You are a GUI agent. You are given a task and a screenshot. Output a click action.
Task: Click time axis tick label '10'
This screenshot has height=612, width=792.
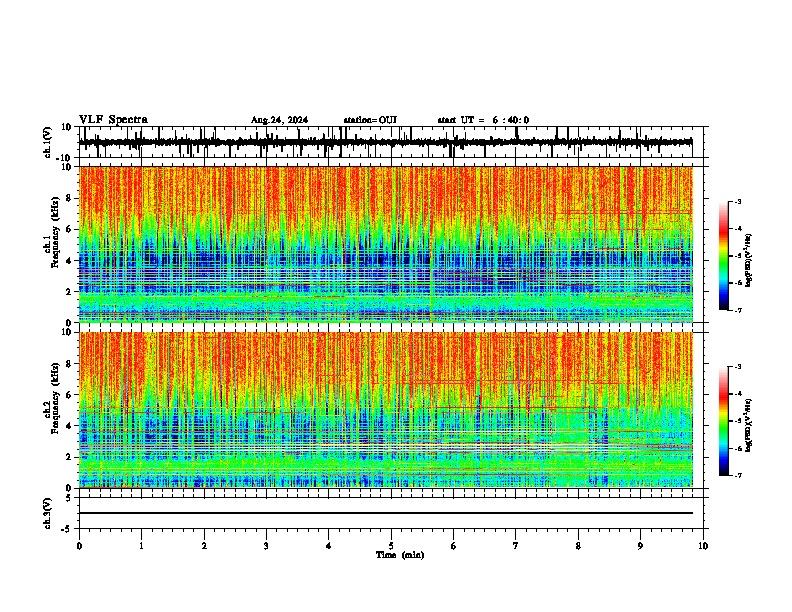[703, 546]
